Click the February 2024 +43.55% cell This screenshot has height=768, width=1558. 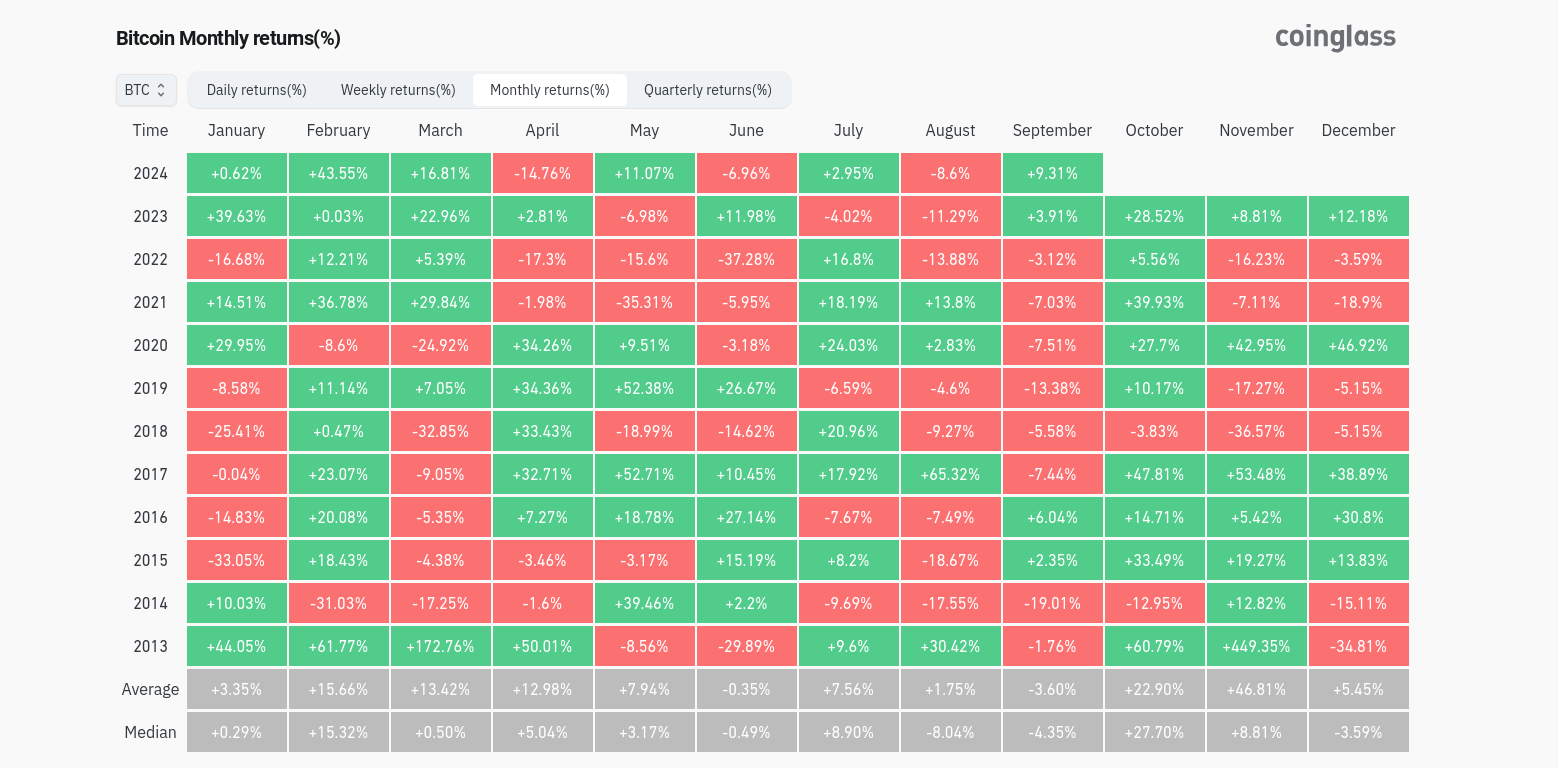(338, 174)
